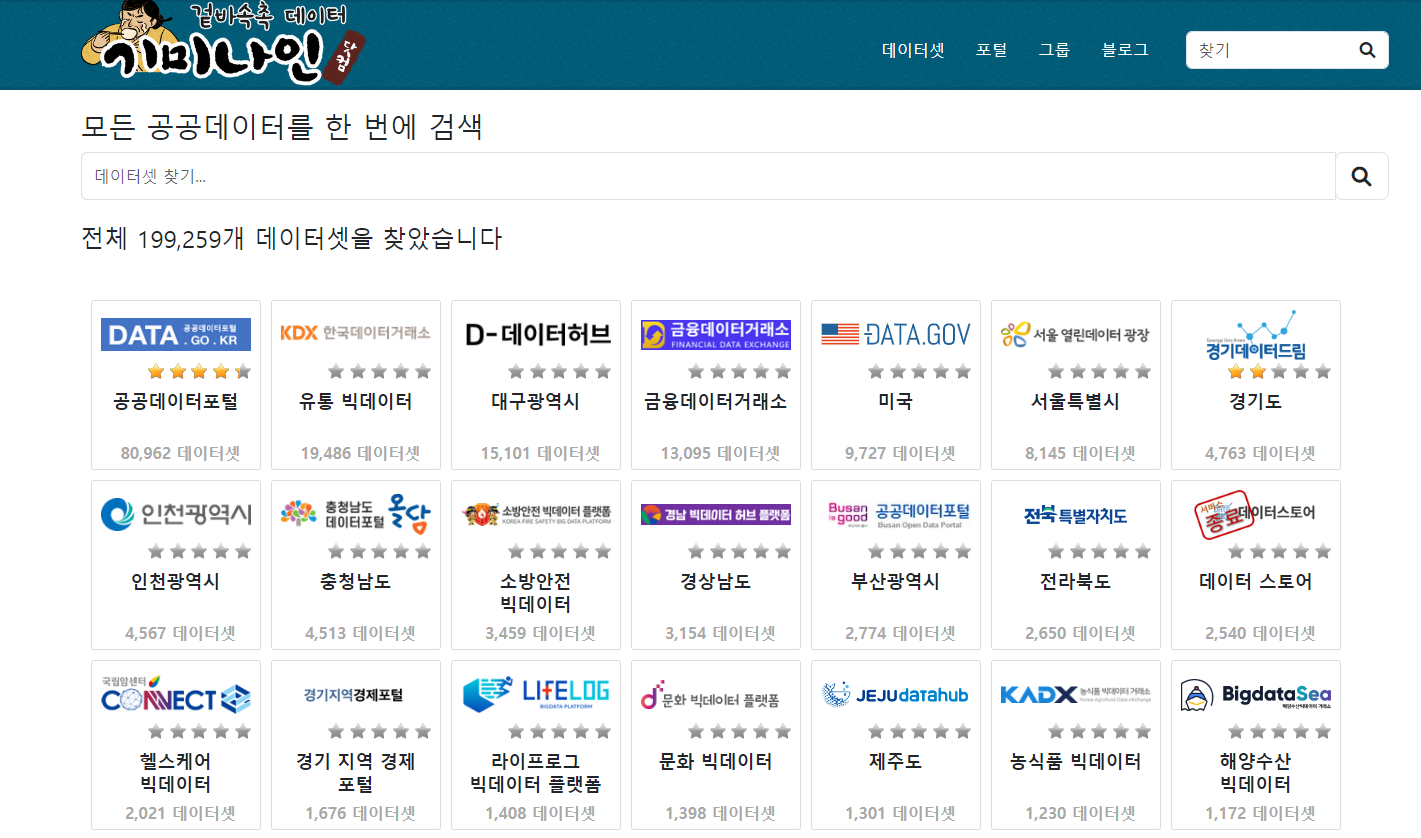Click the 3,154 데이터셋 count
This screenshot has width=1421, height=838.
tap(721, 633)
